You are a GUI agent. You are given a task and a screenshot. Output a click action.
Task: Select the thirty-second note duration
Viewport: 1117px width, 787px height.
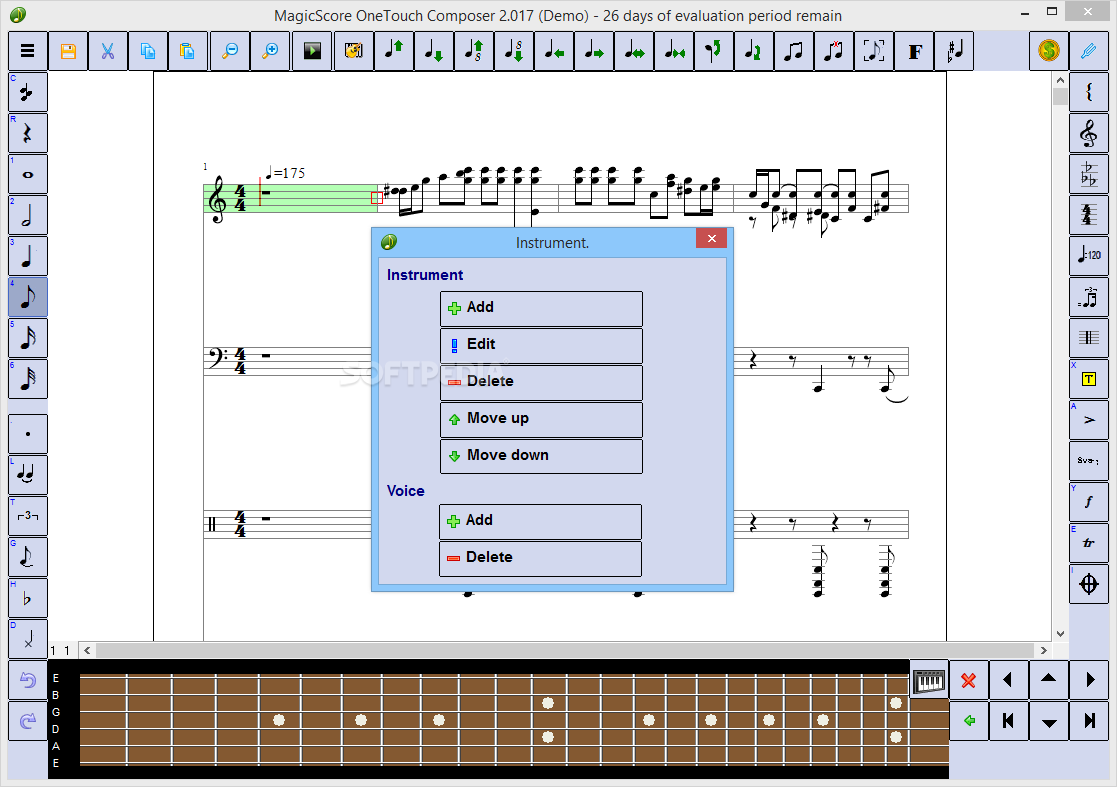[28, 379]
